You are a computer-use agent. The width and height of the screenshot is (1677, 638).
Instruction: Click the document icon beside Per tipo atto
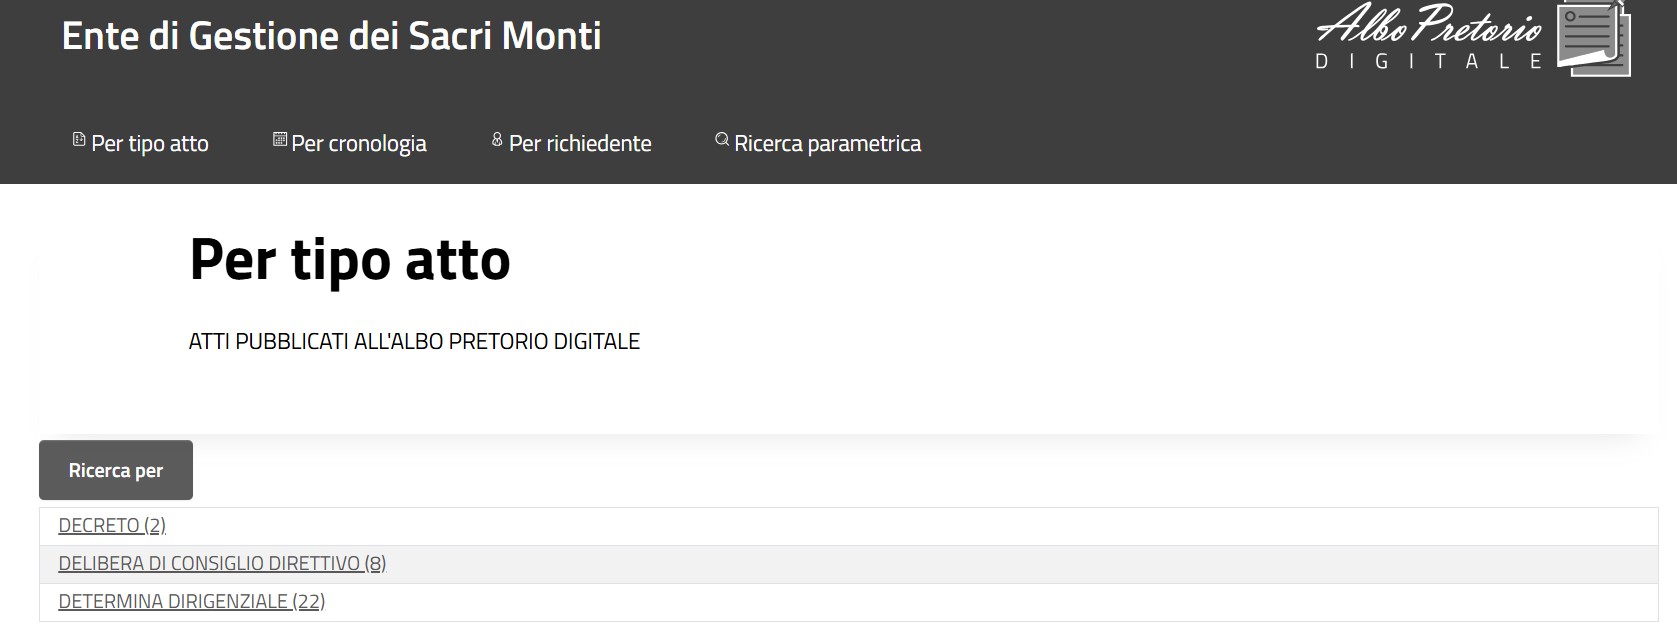[79, 140]
